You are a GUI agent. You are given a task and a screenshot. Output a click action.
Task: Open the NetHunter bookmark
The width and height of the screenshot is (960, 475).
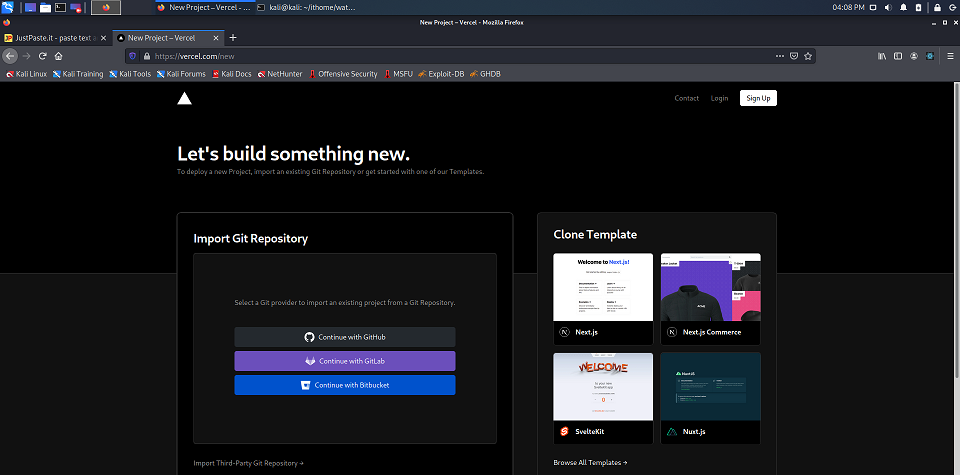(280, 74)
